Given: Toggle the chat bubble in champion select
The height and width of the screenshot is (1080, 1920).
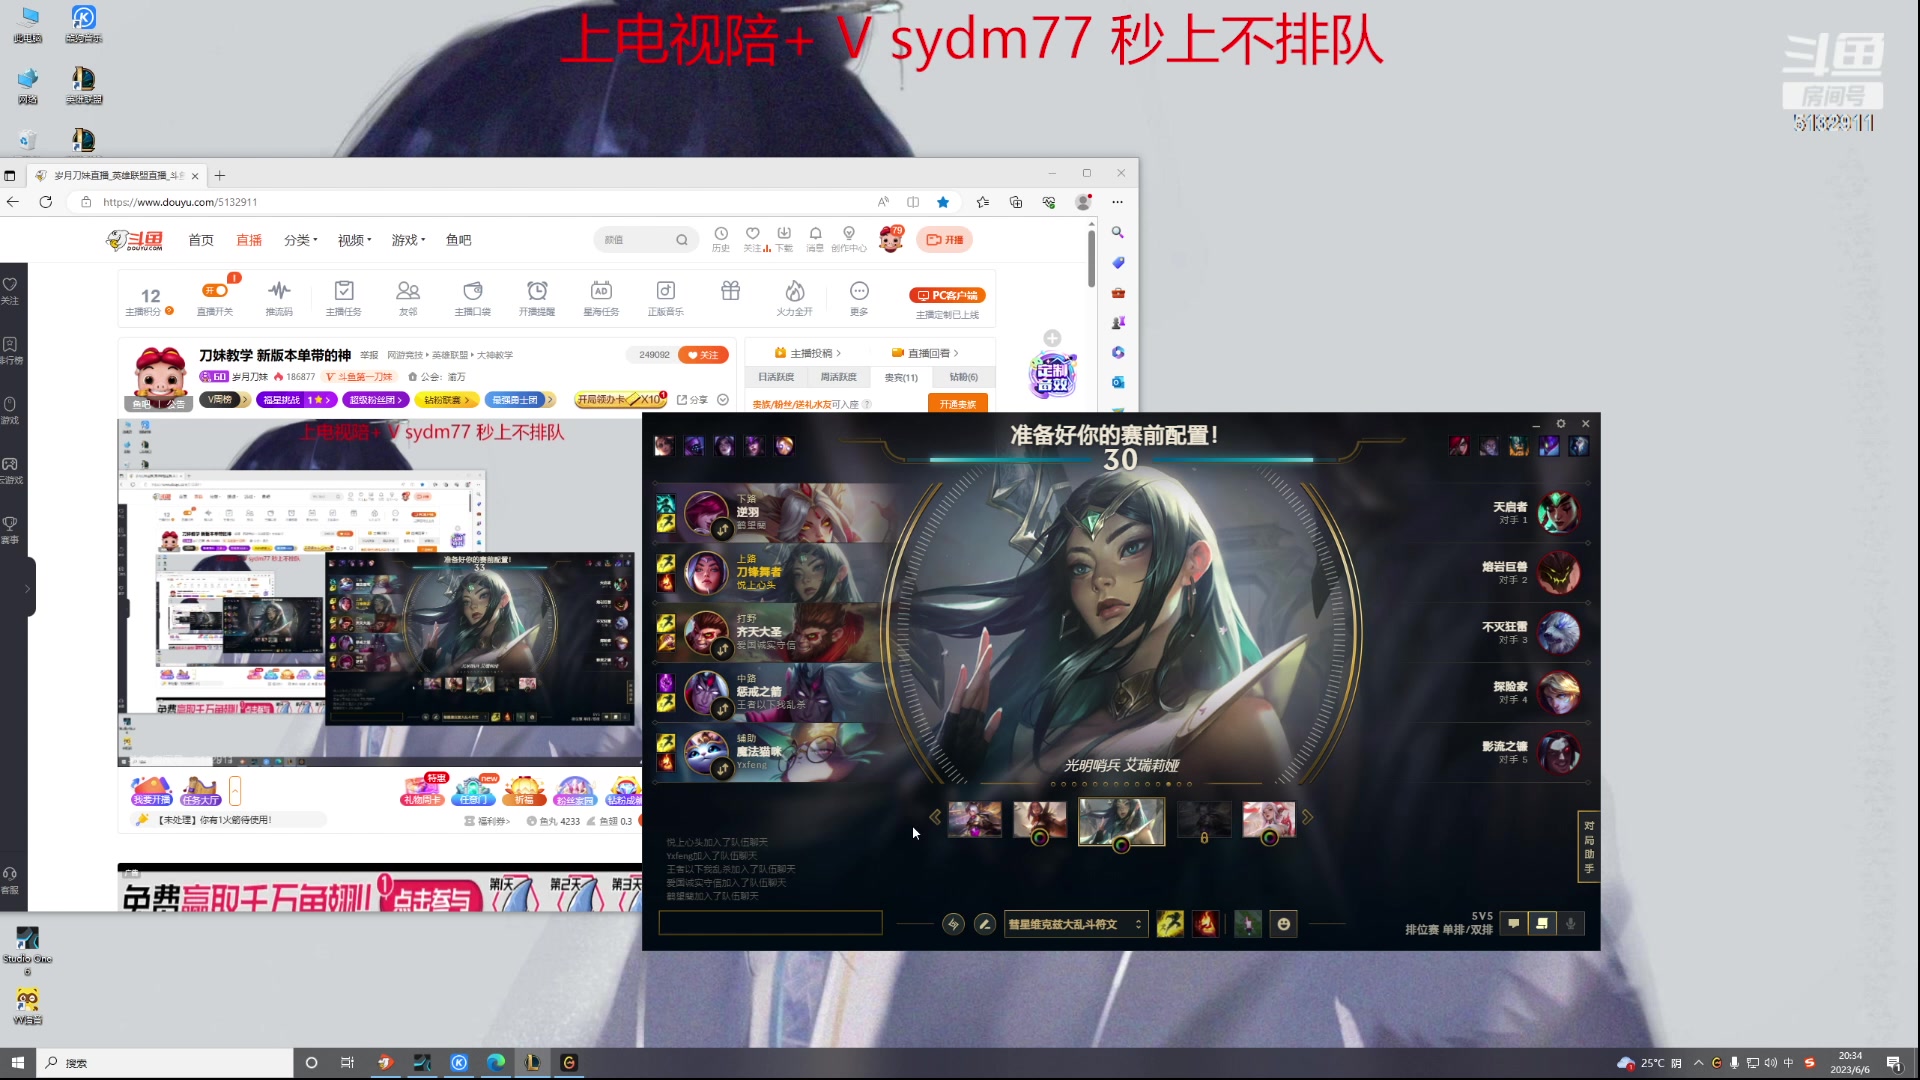Looking at the screenshot, I should point(1513,923).
